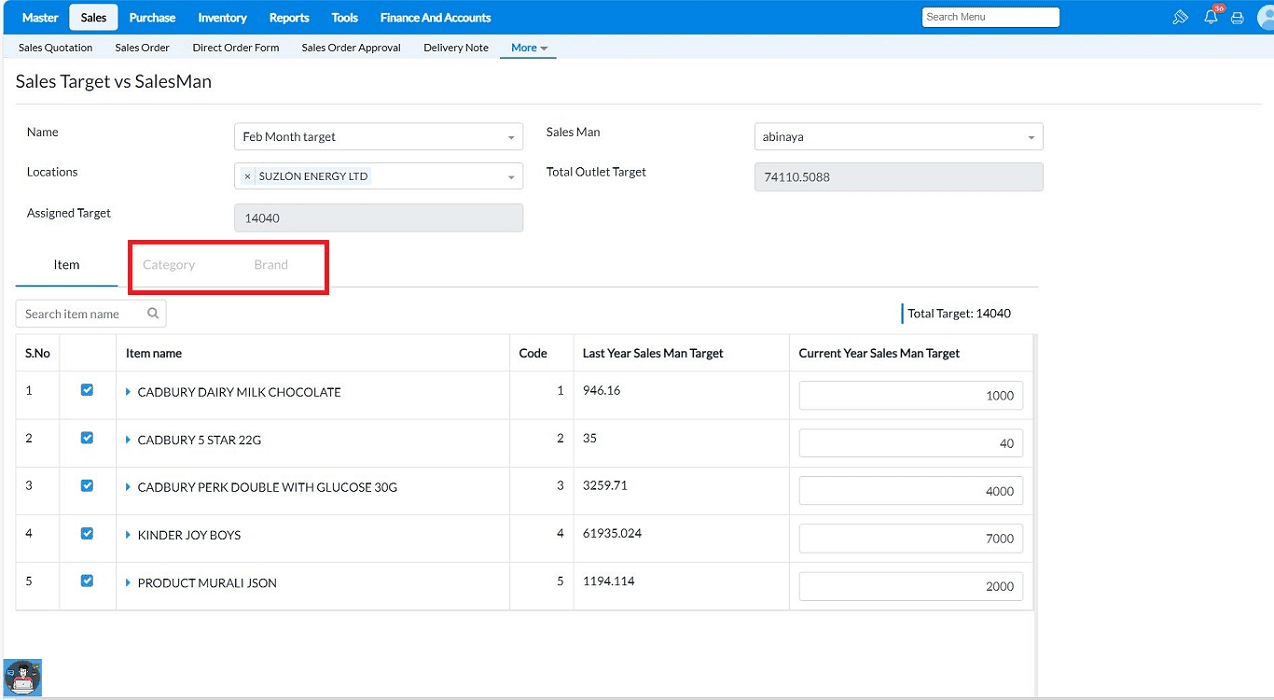Expand the KINDER JOY BOYS row arrow

pos(129,535)
